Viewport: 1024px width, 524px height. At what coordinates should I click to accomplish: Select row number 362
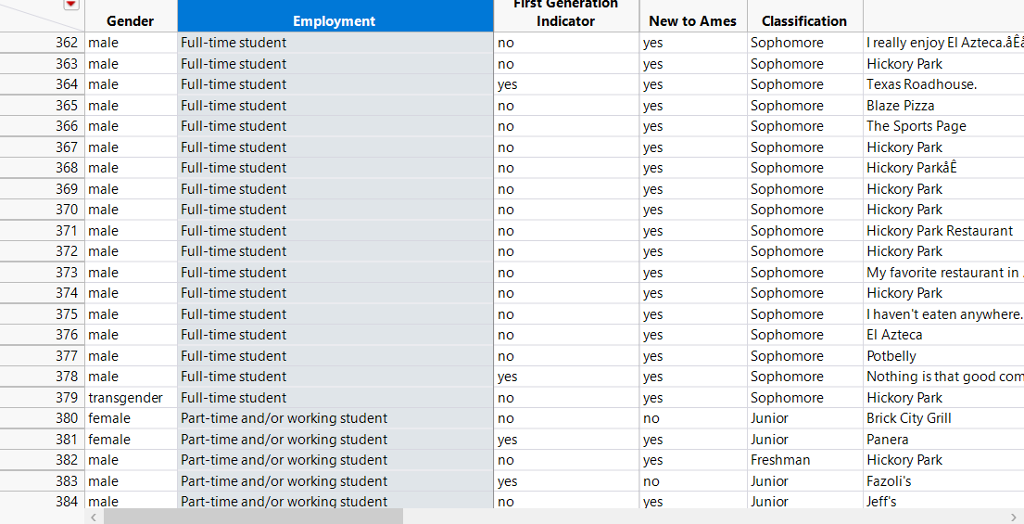point(66,43)
